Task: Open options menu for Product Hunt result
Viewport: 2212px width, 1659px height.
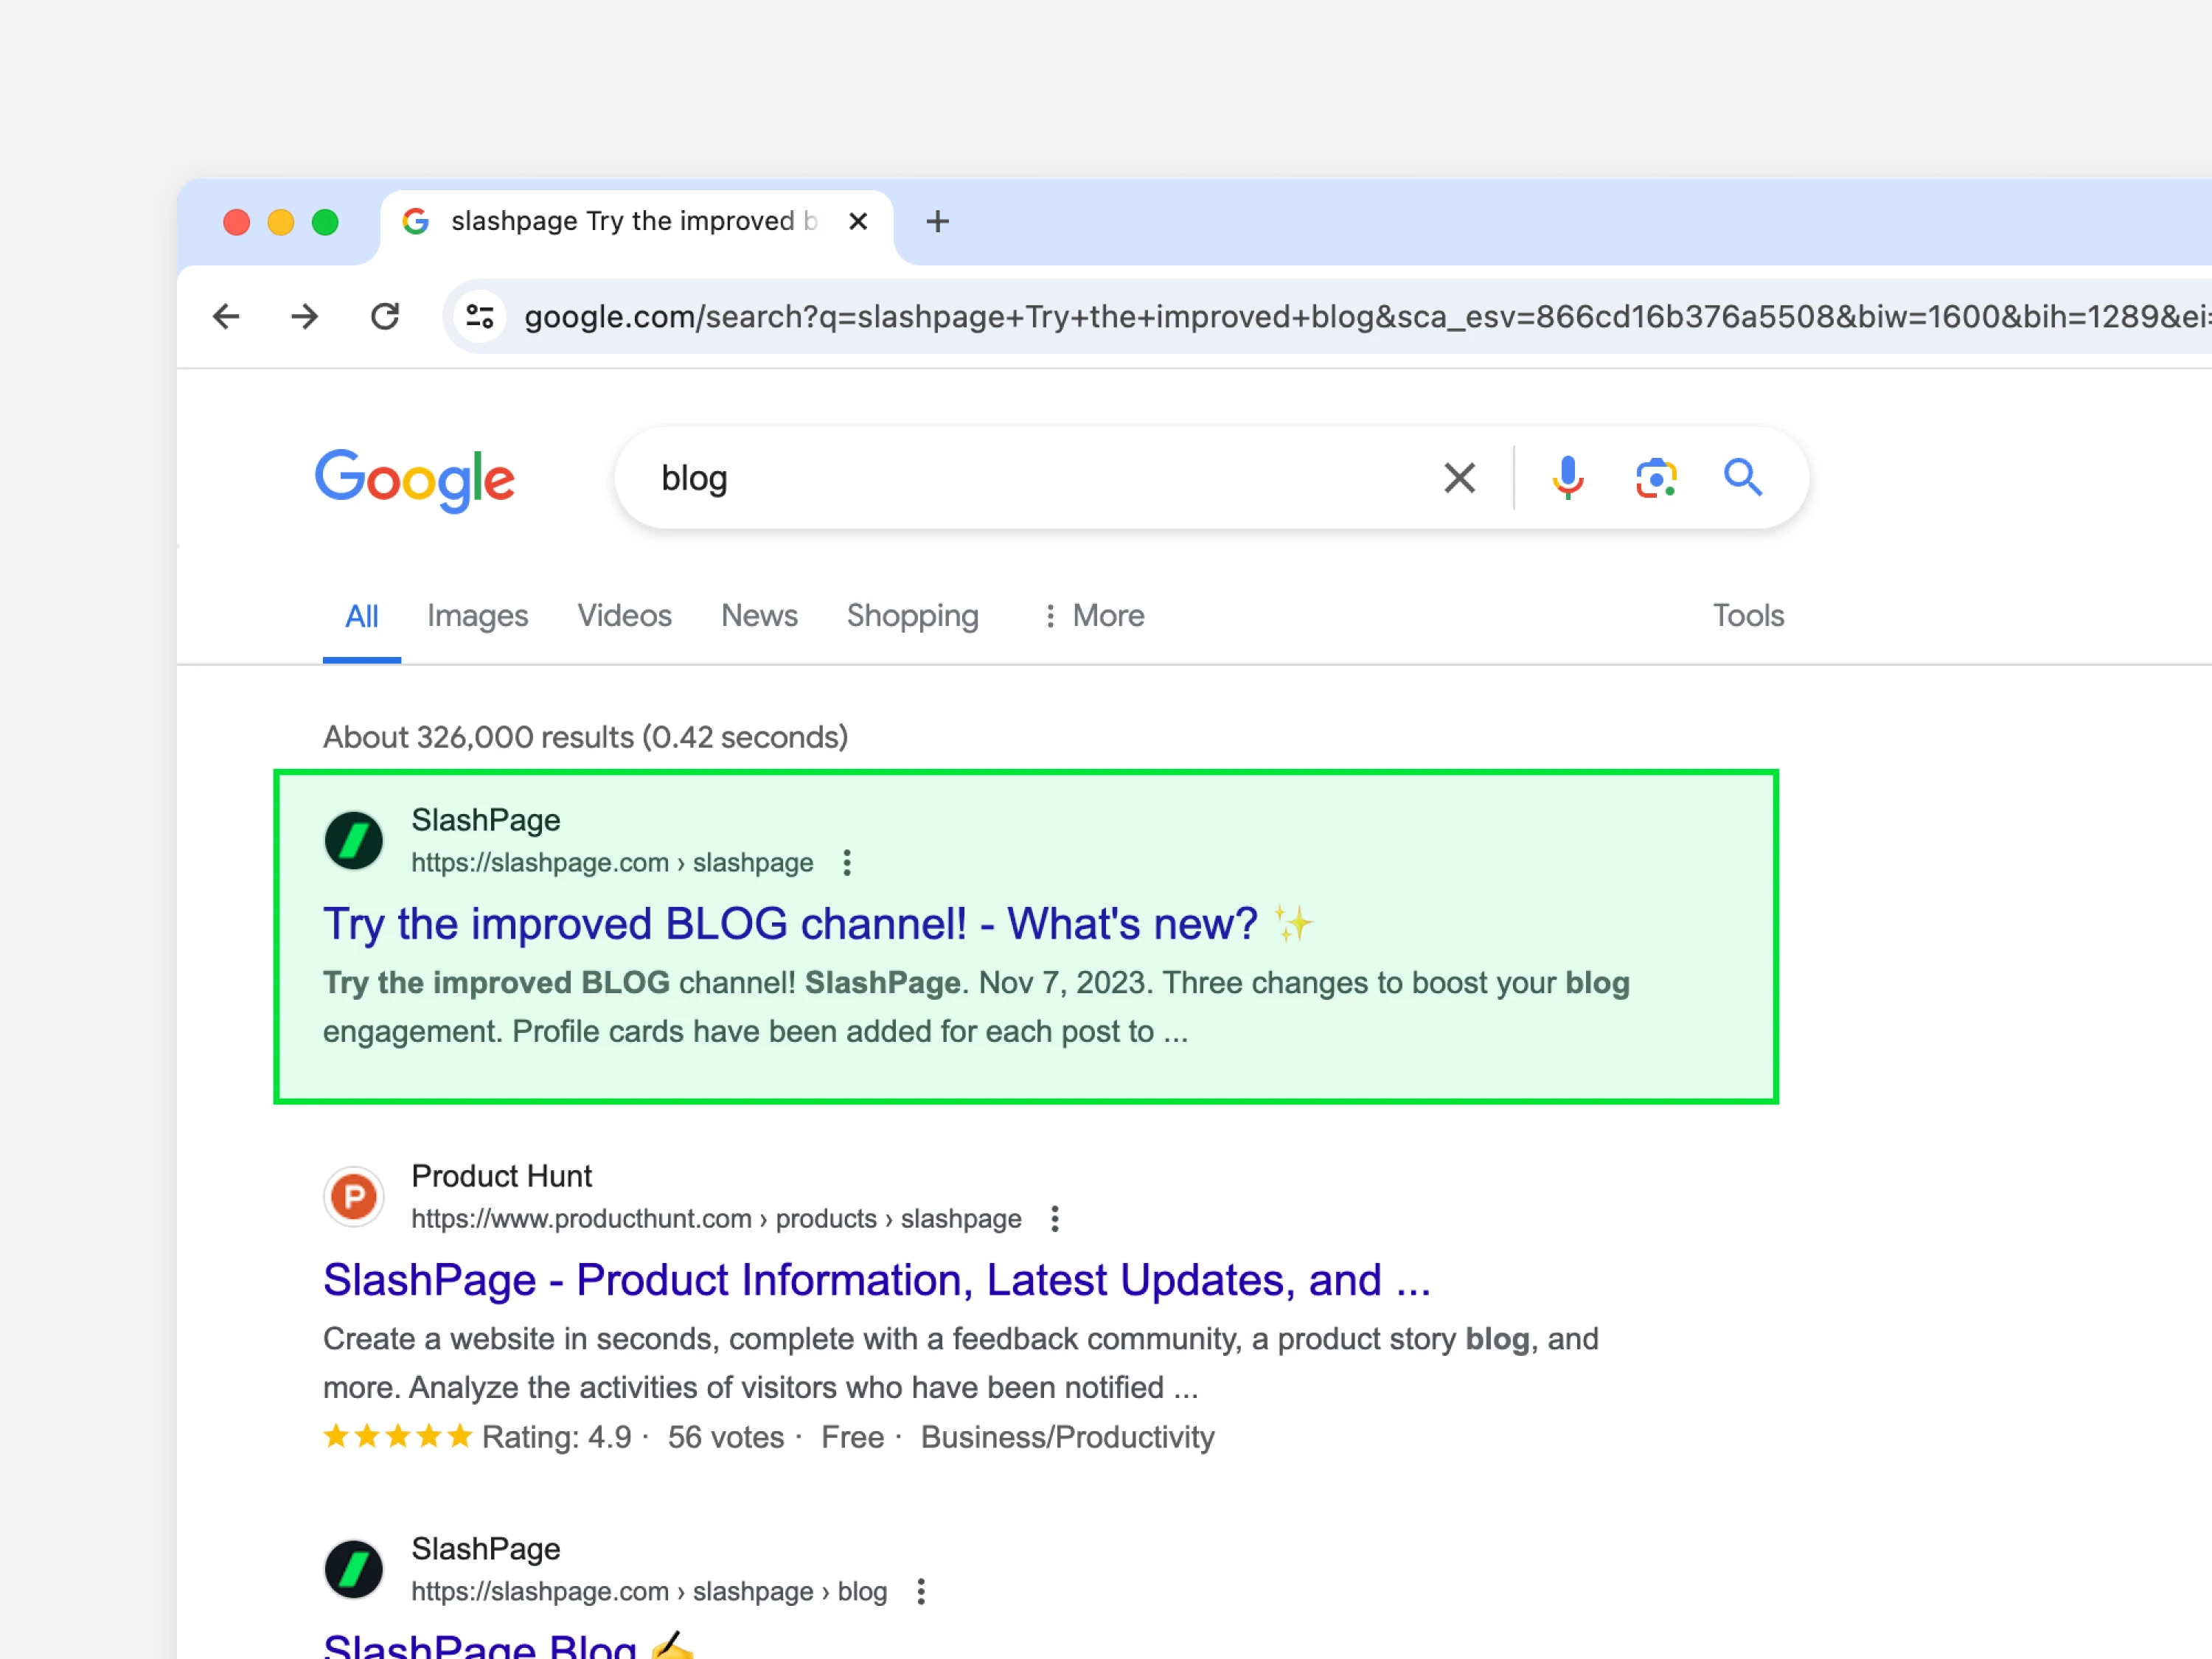Action: [1055, 1219]
